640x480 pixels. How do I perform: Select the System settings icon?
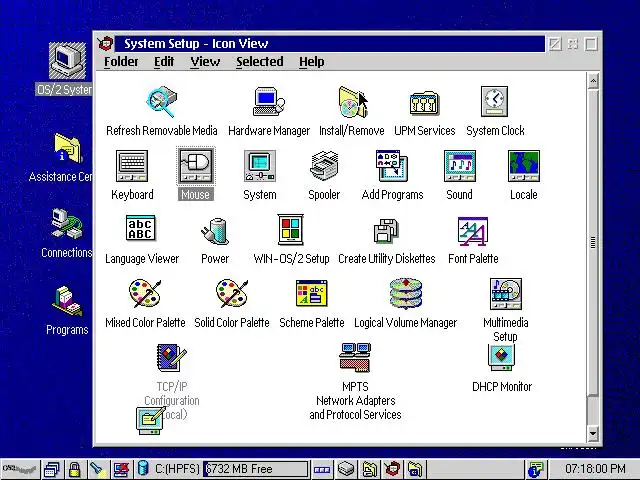click(x=260, y=166)
